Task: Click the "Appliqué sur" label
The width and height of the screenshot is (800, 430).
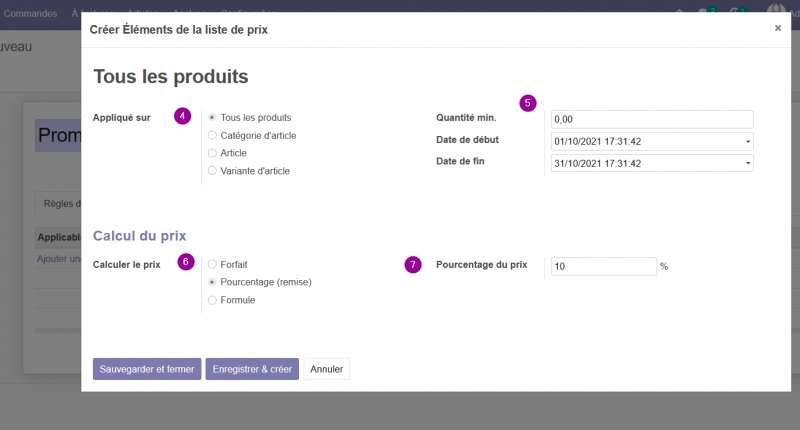Action: [121, 117]
